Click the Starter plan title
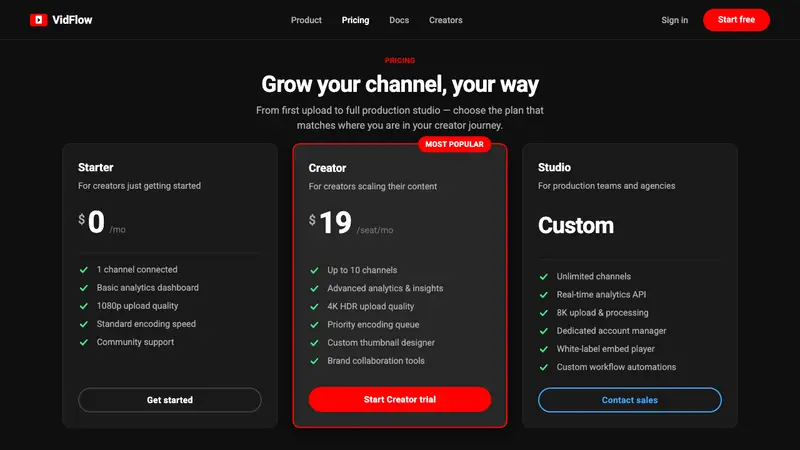 pyautogui.click(x=96, y=167)
